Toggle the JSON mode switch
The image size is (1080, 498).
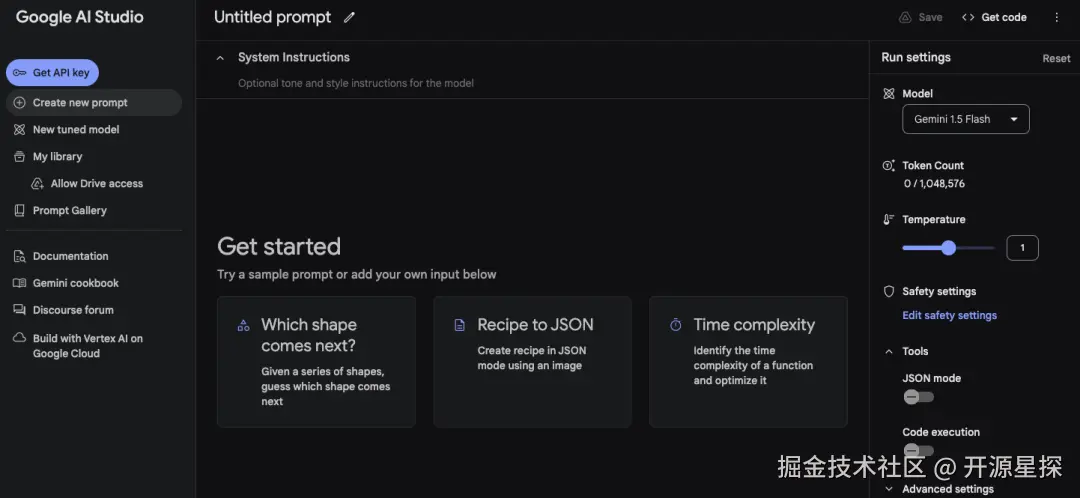coord(918,397)
